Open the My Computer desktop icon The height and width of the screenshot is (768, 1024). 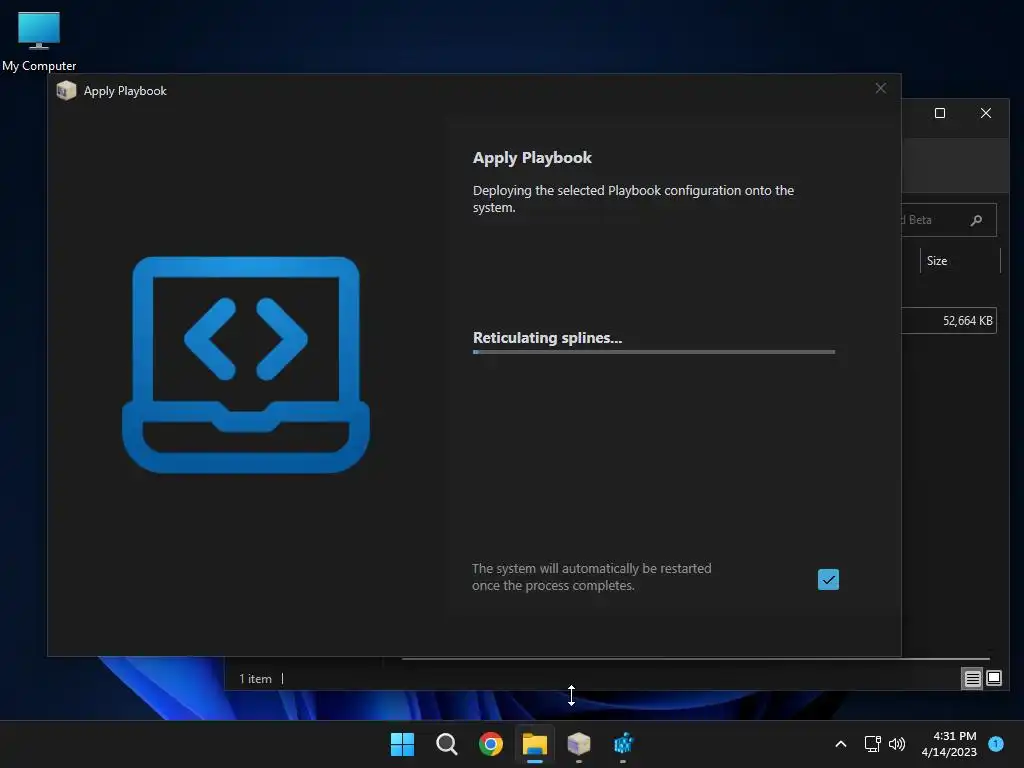(39, 42)
